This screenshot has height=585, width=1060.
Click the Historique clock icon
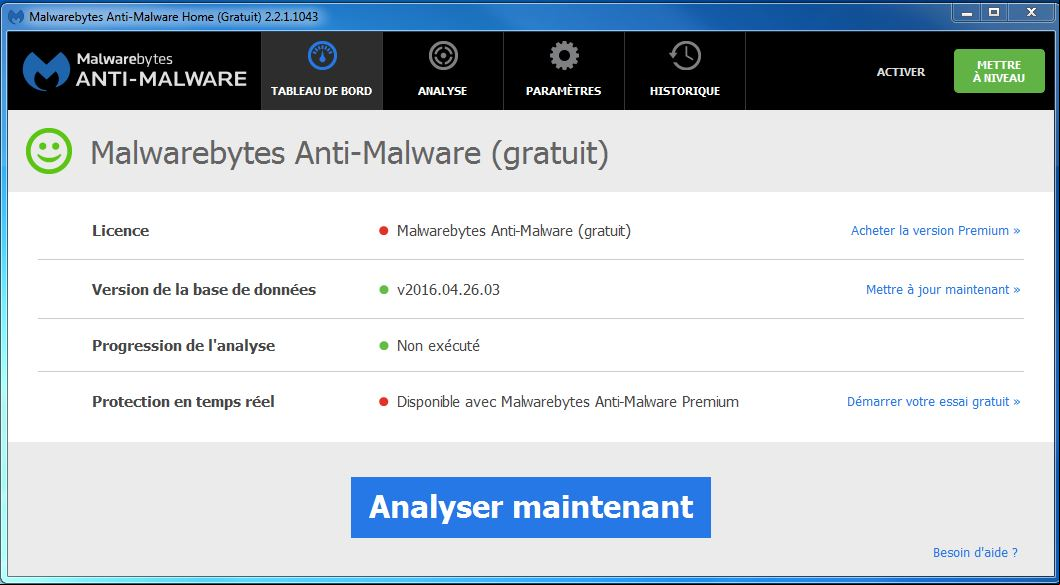[x=685, y=56]
